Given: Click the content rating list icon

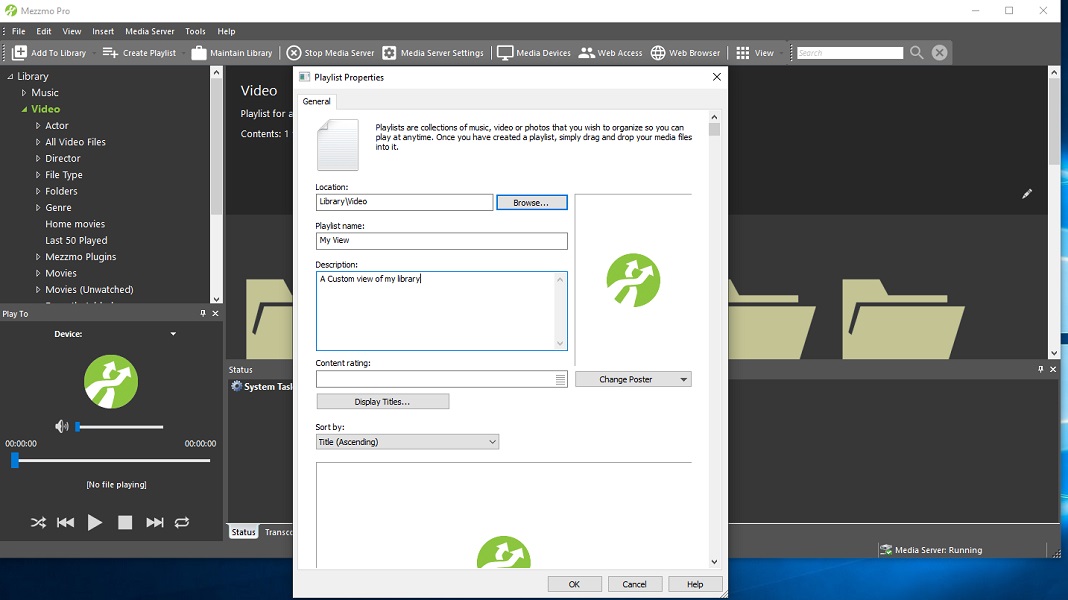Looking at the screenshot, I should (x=561, y=379).
